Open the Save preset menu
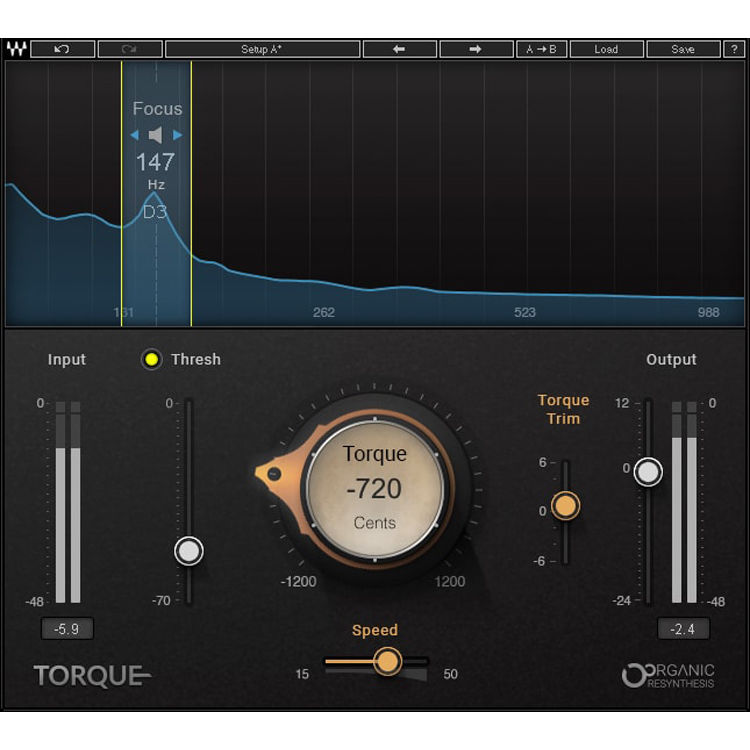The width and height of the screenshot is (750, 750). pyautogui.click(x=683, y=49)
